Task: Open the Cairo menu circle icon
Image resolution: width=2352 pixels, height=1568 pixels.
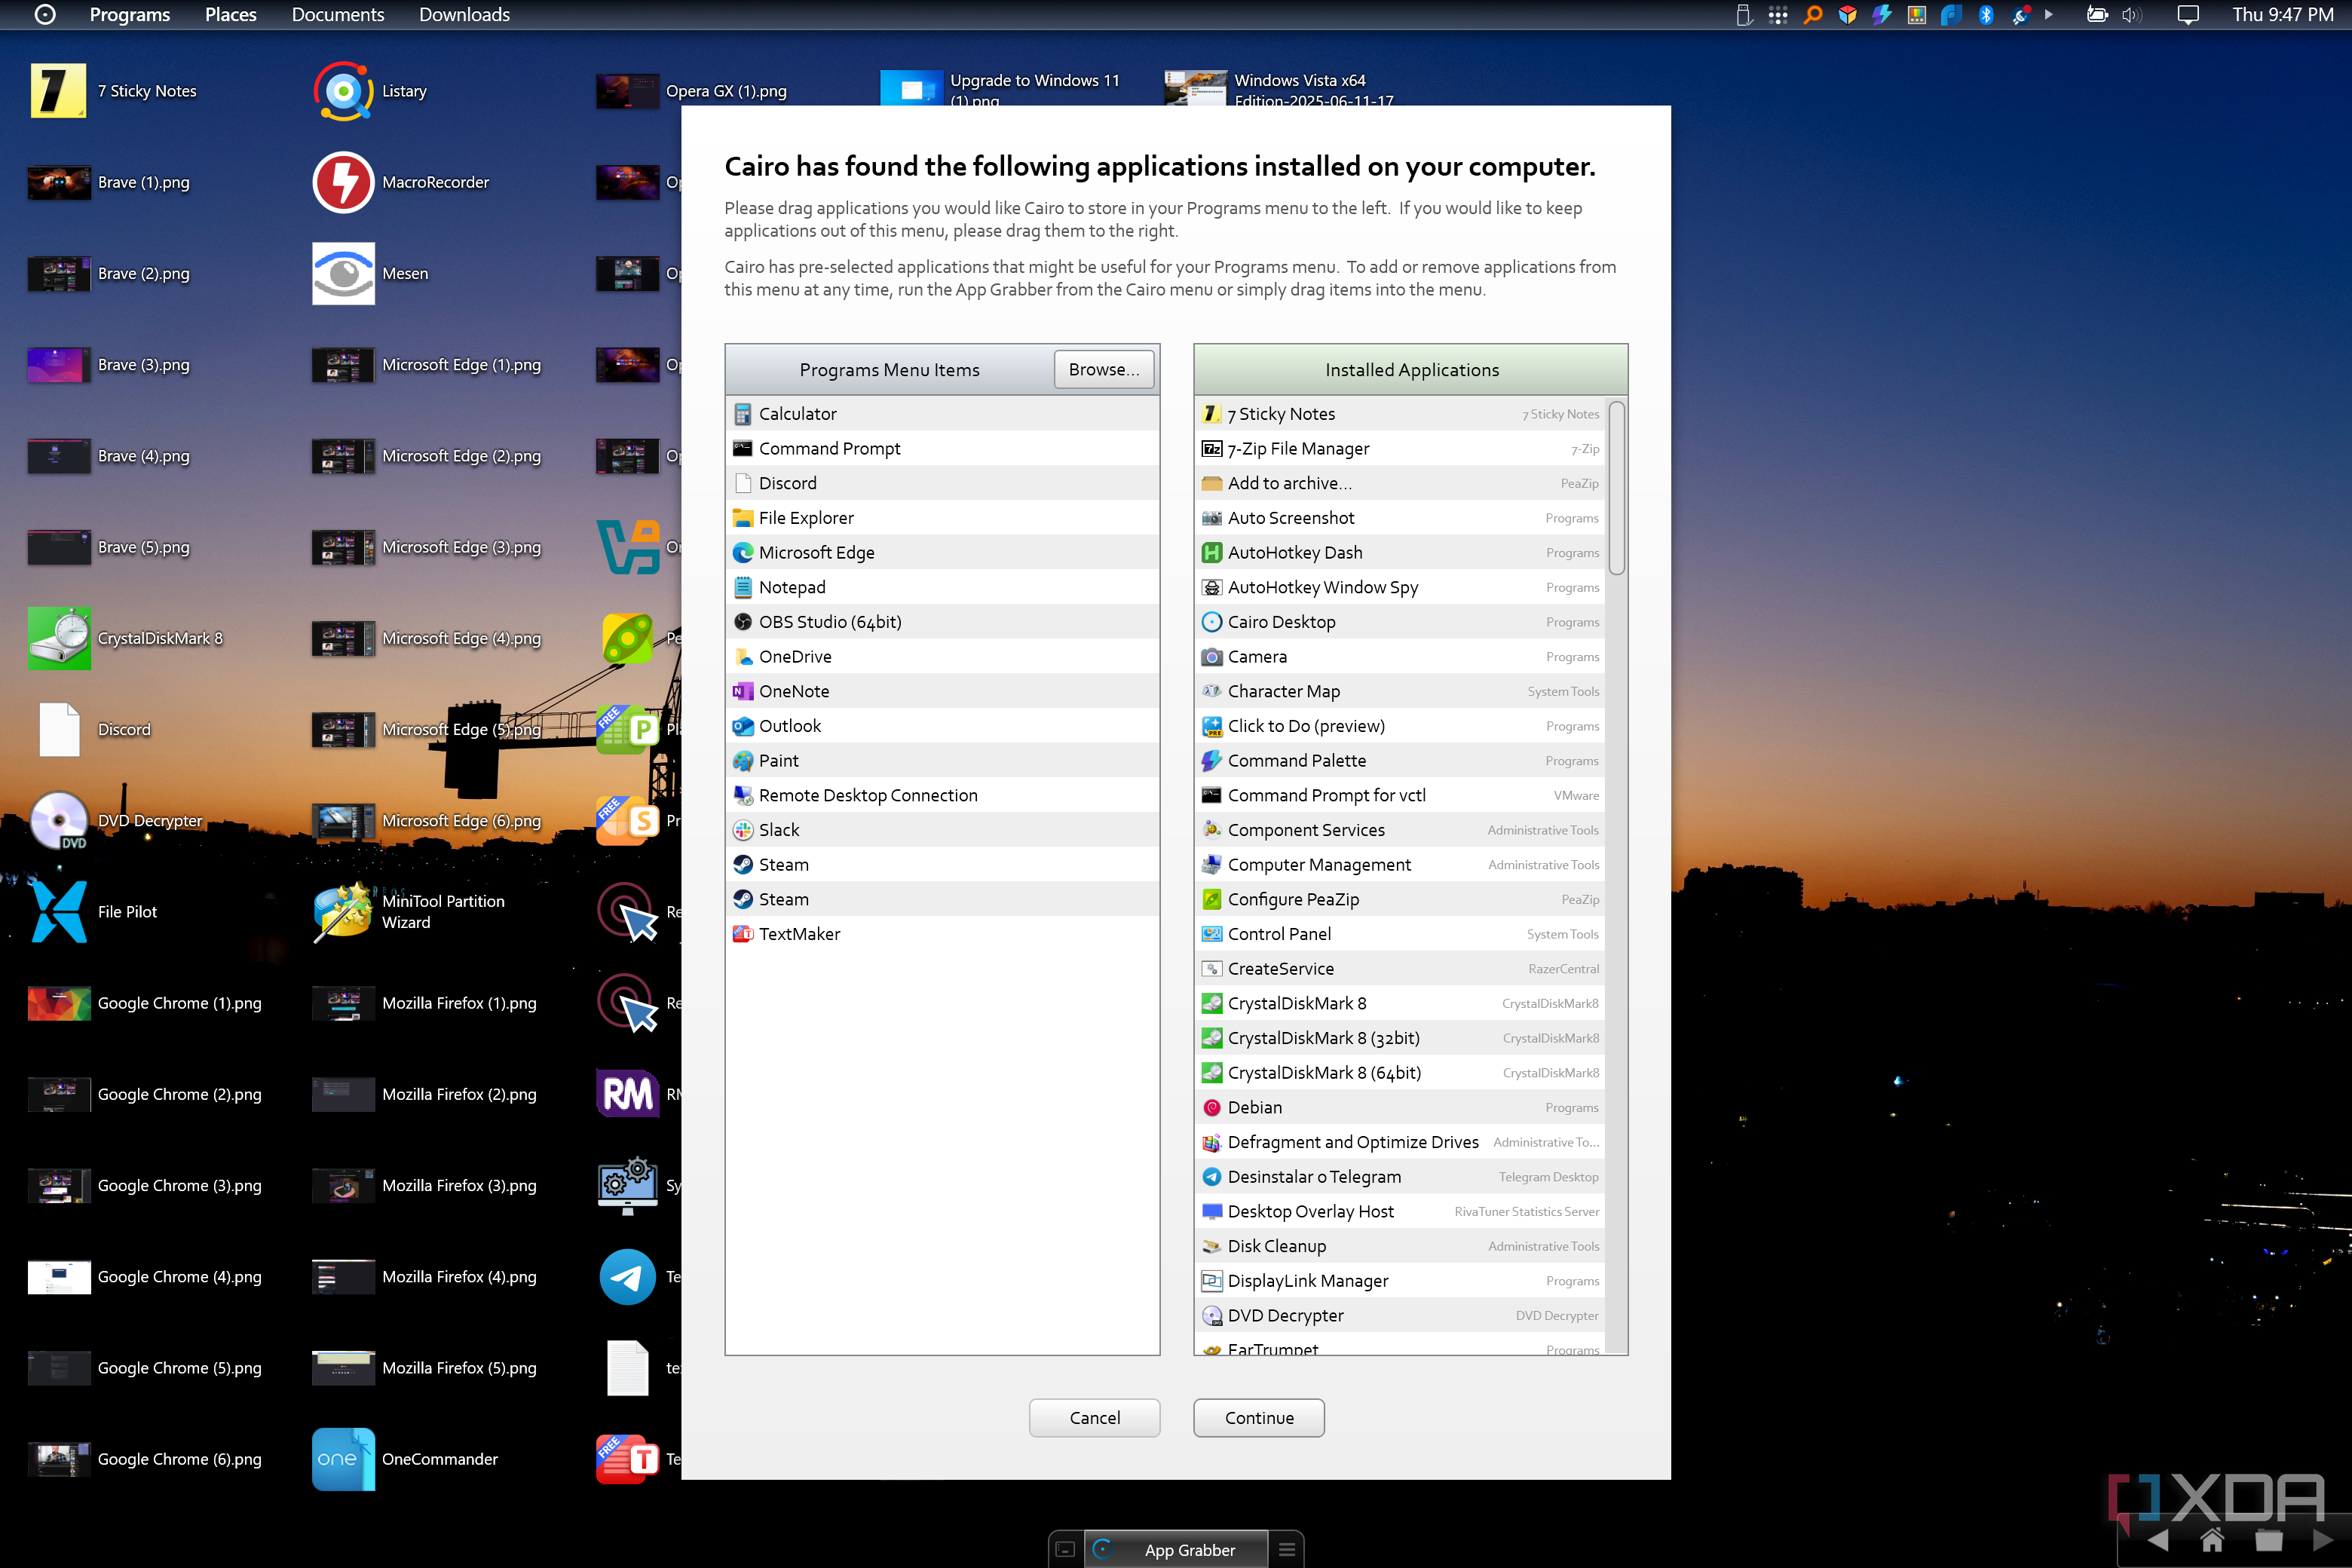Action: 45,14
